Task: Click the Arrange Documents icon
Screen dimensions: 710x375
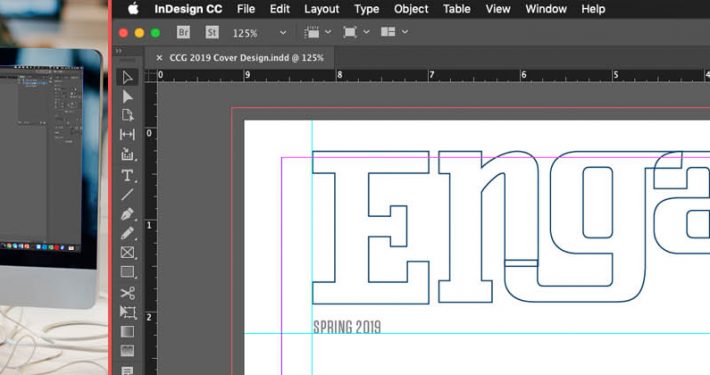Action: [388, 32]
